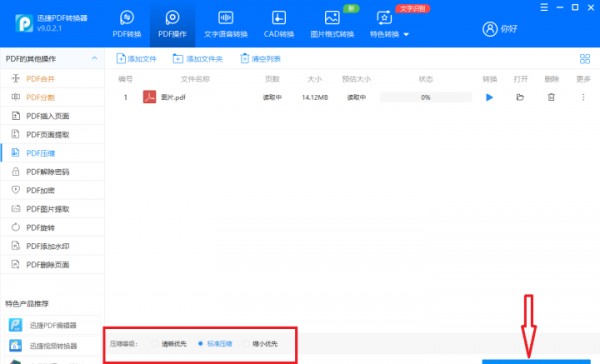The image size is (600, 364).
Task: Open 迅捷视频转换器 recommended product
Action: point(52,346)
